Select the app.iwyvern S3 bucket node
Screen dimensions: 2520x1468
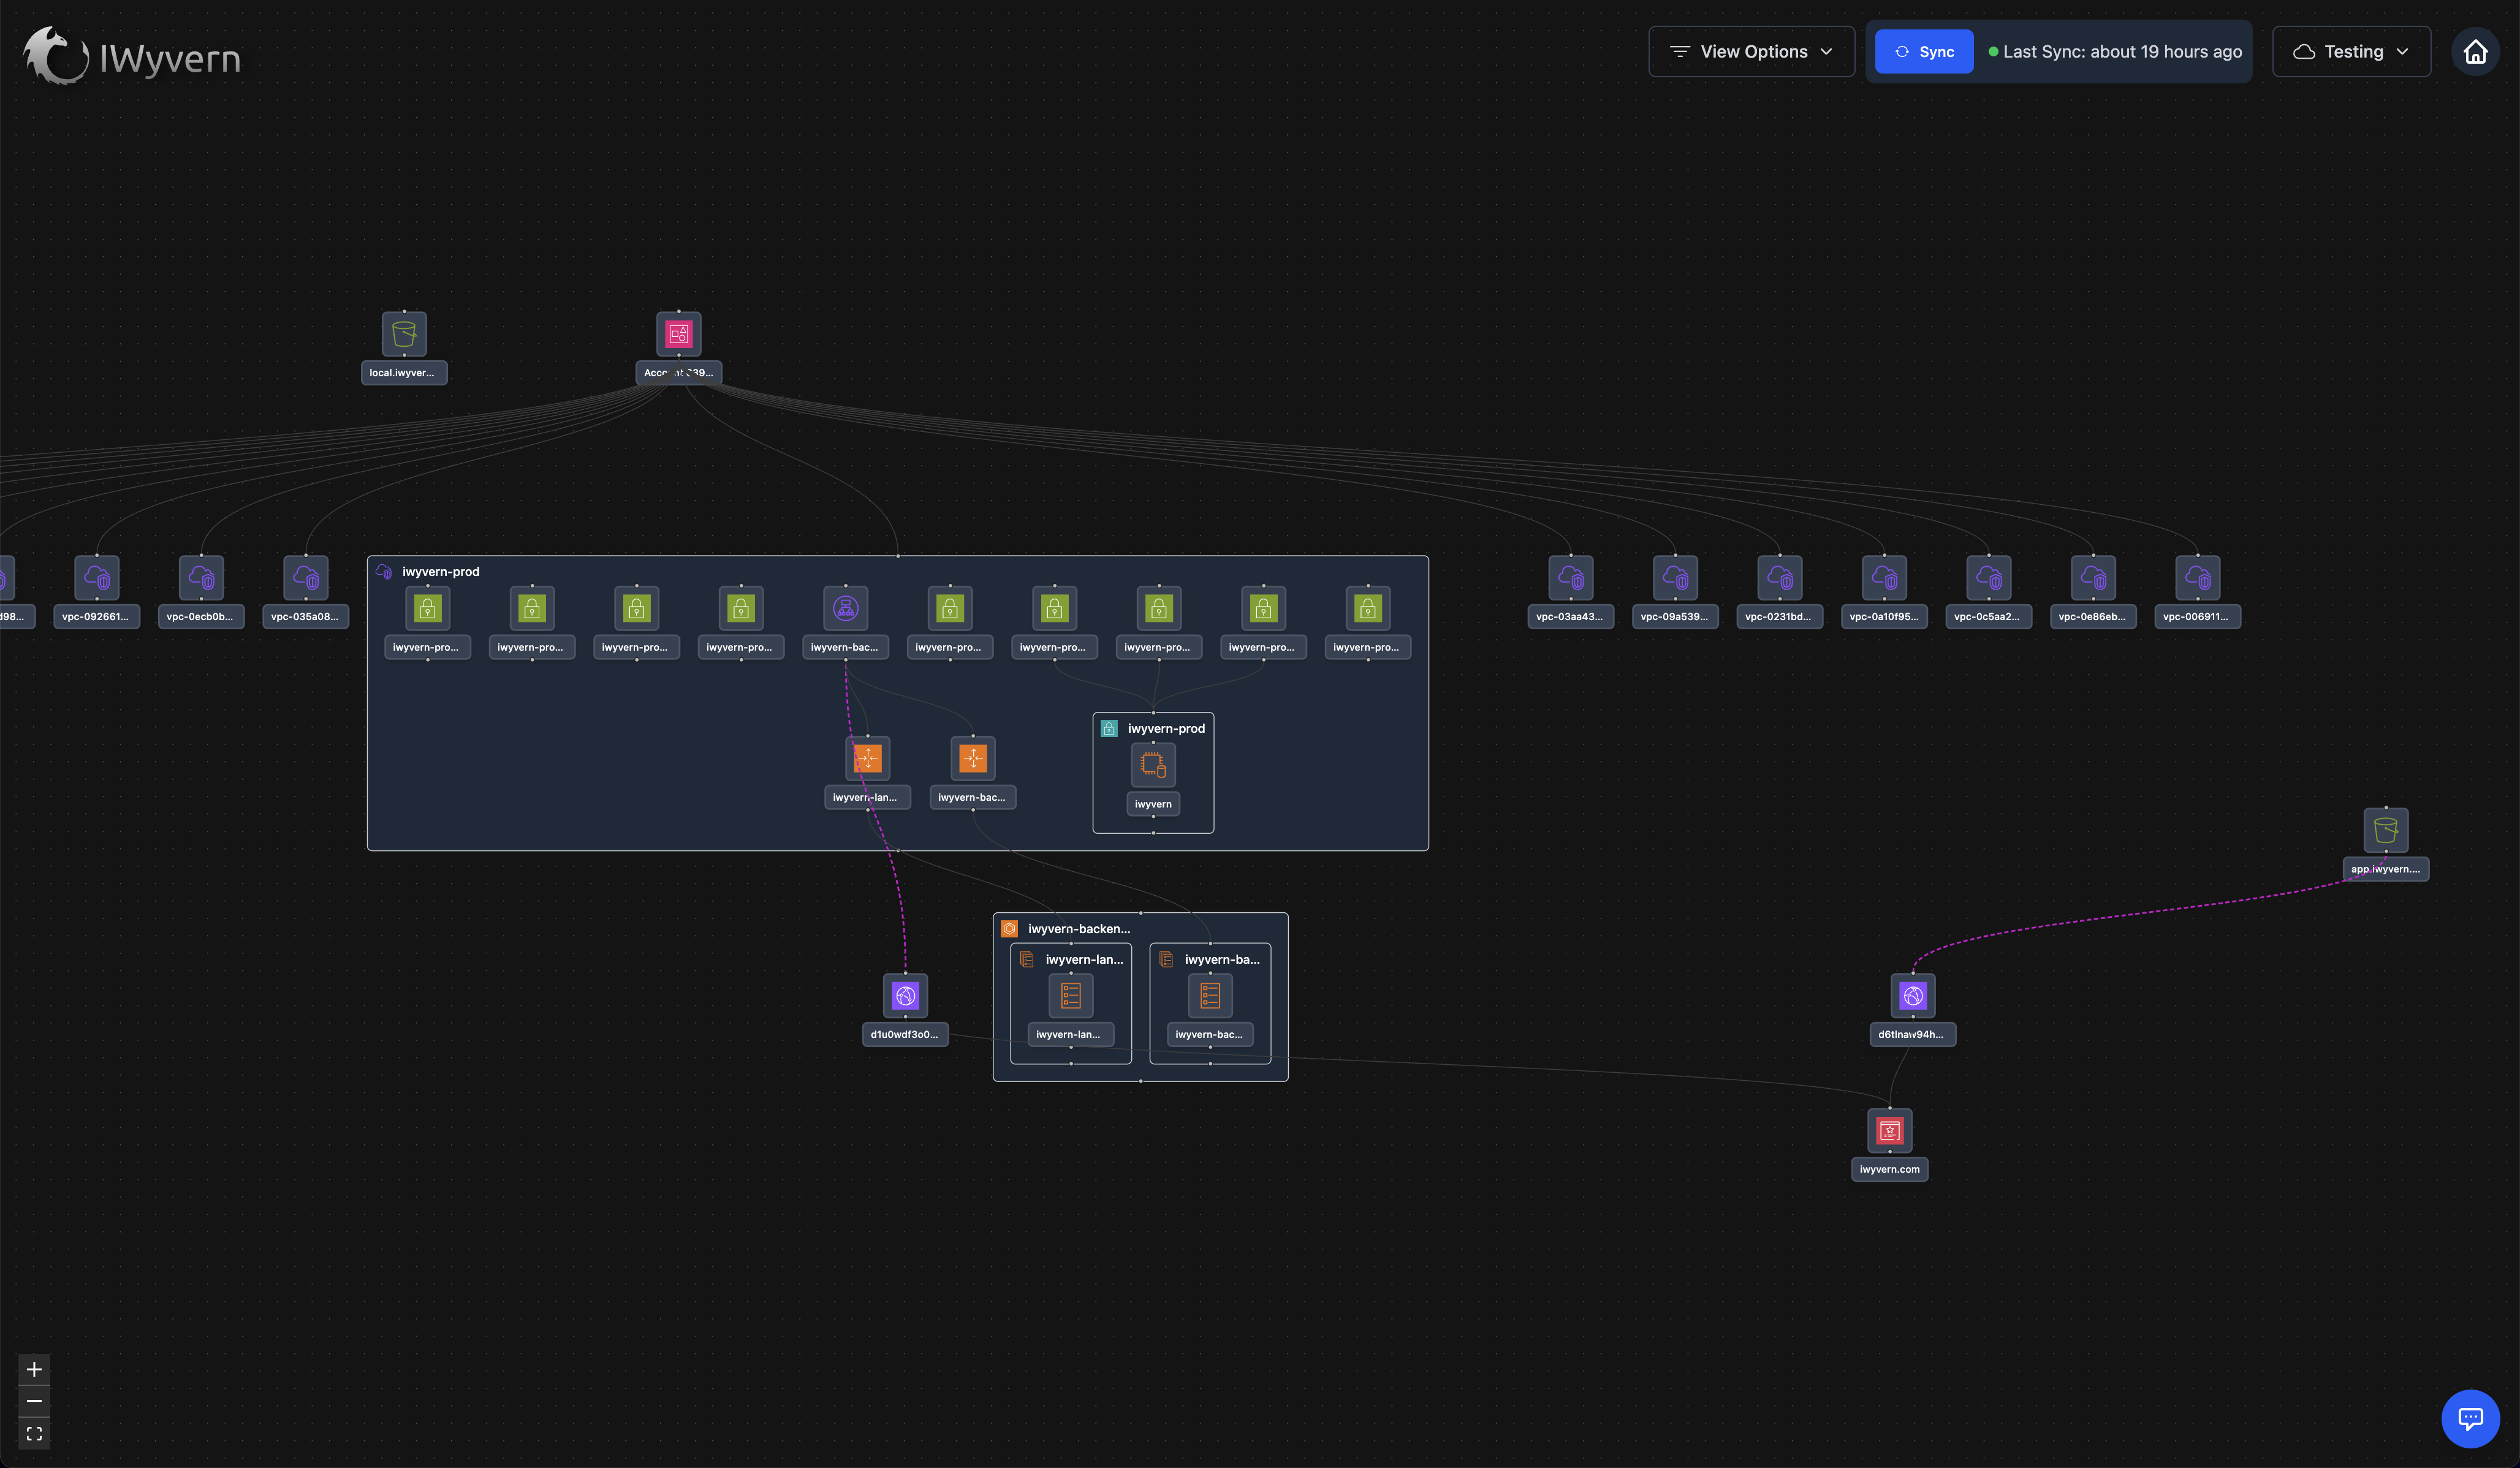[x=2385, y=830]
